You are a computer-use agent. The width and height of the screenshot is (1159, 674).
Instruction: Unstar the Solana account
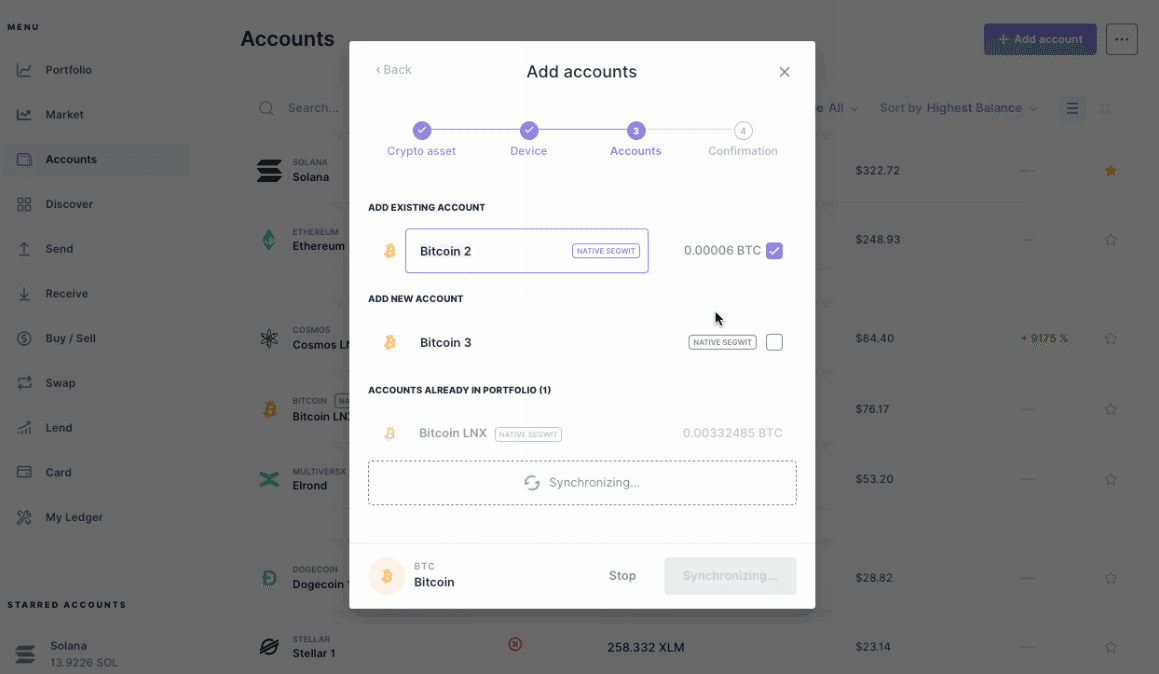(x=1110, y=171)
